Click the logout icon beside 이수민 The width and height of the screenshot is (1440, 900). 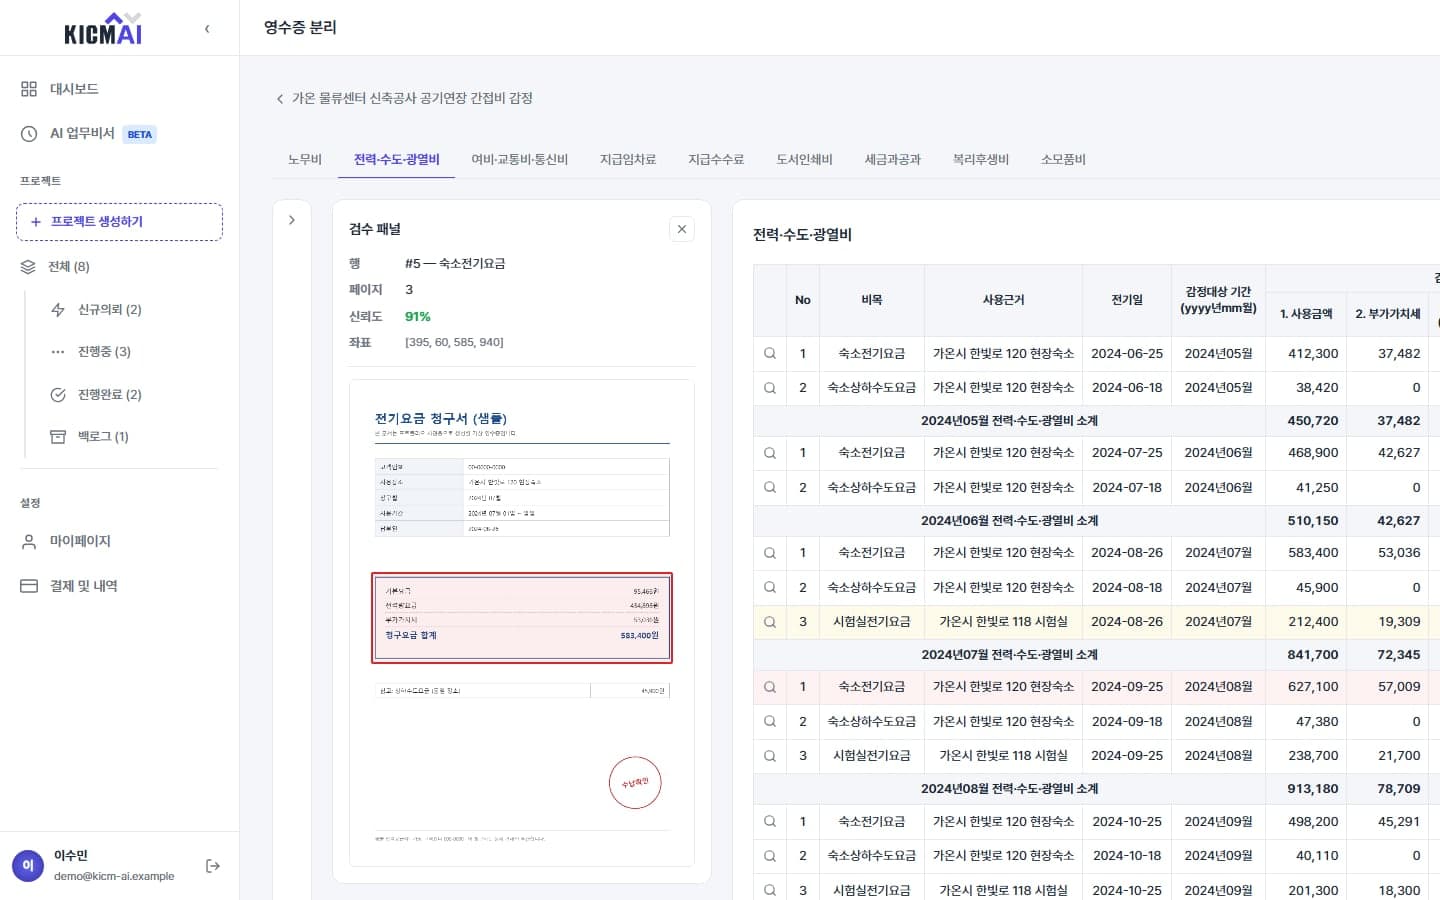click(x=212, y=866)
